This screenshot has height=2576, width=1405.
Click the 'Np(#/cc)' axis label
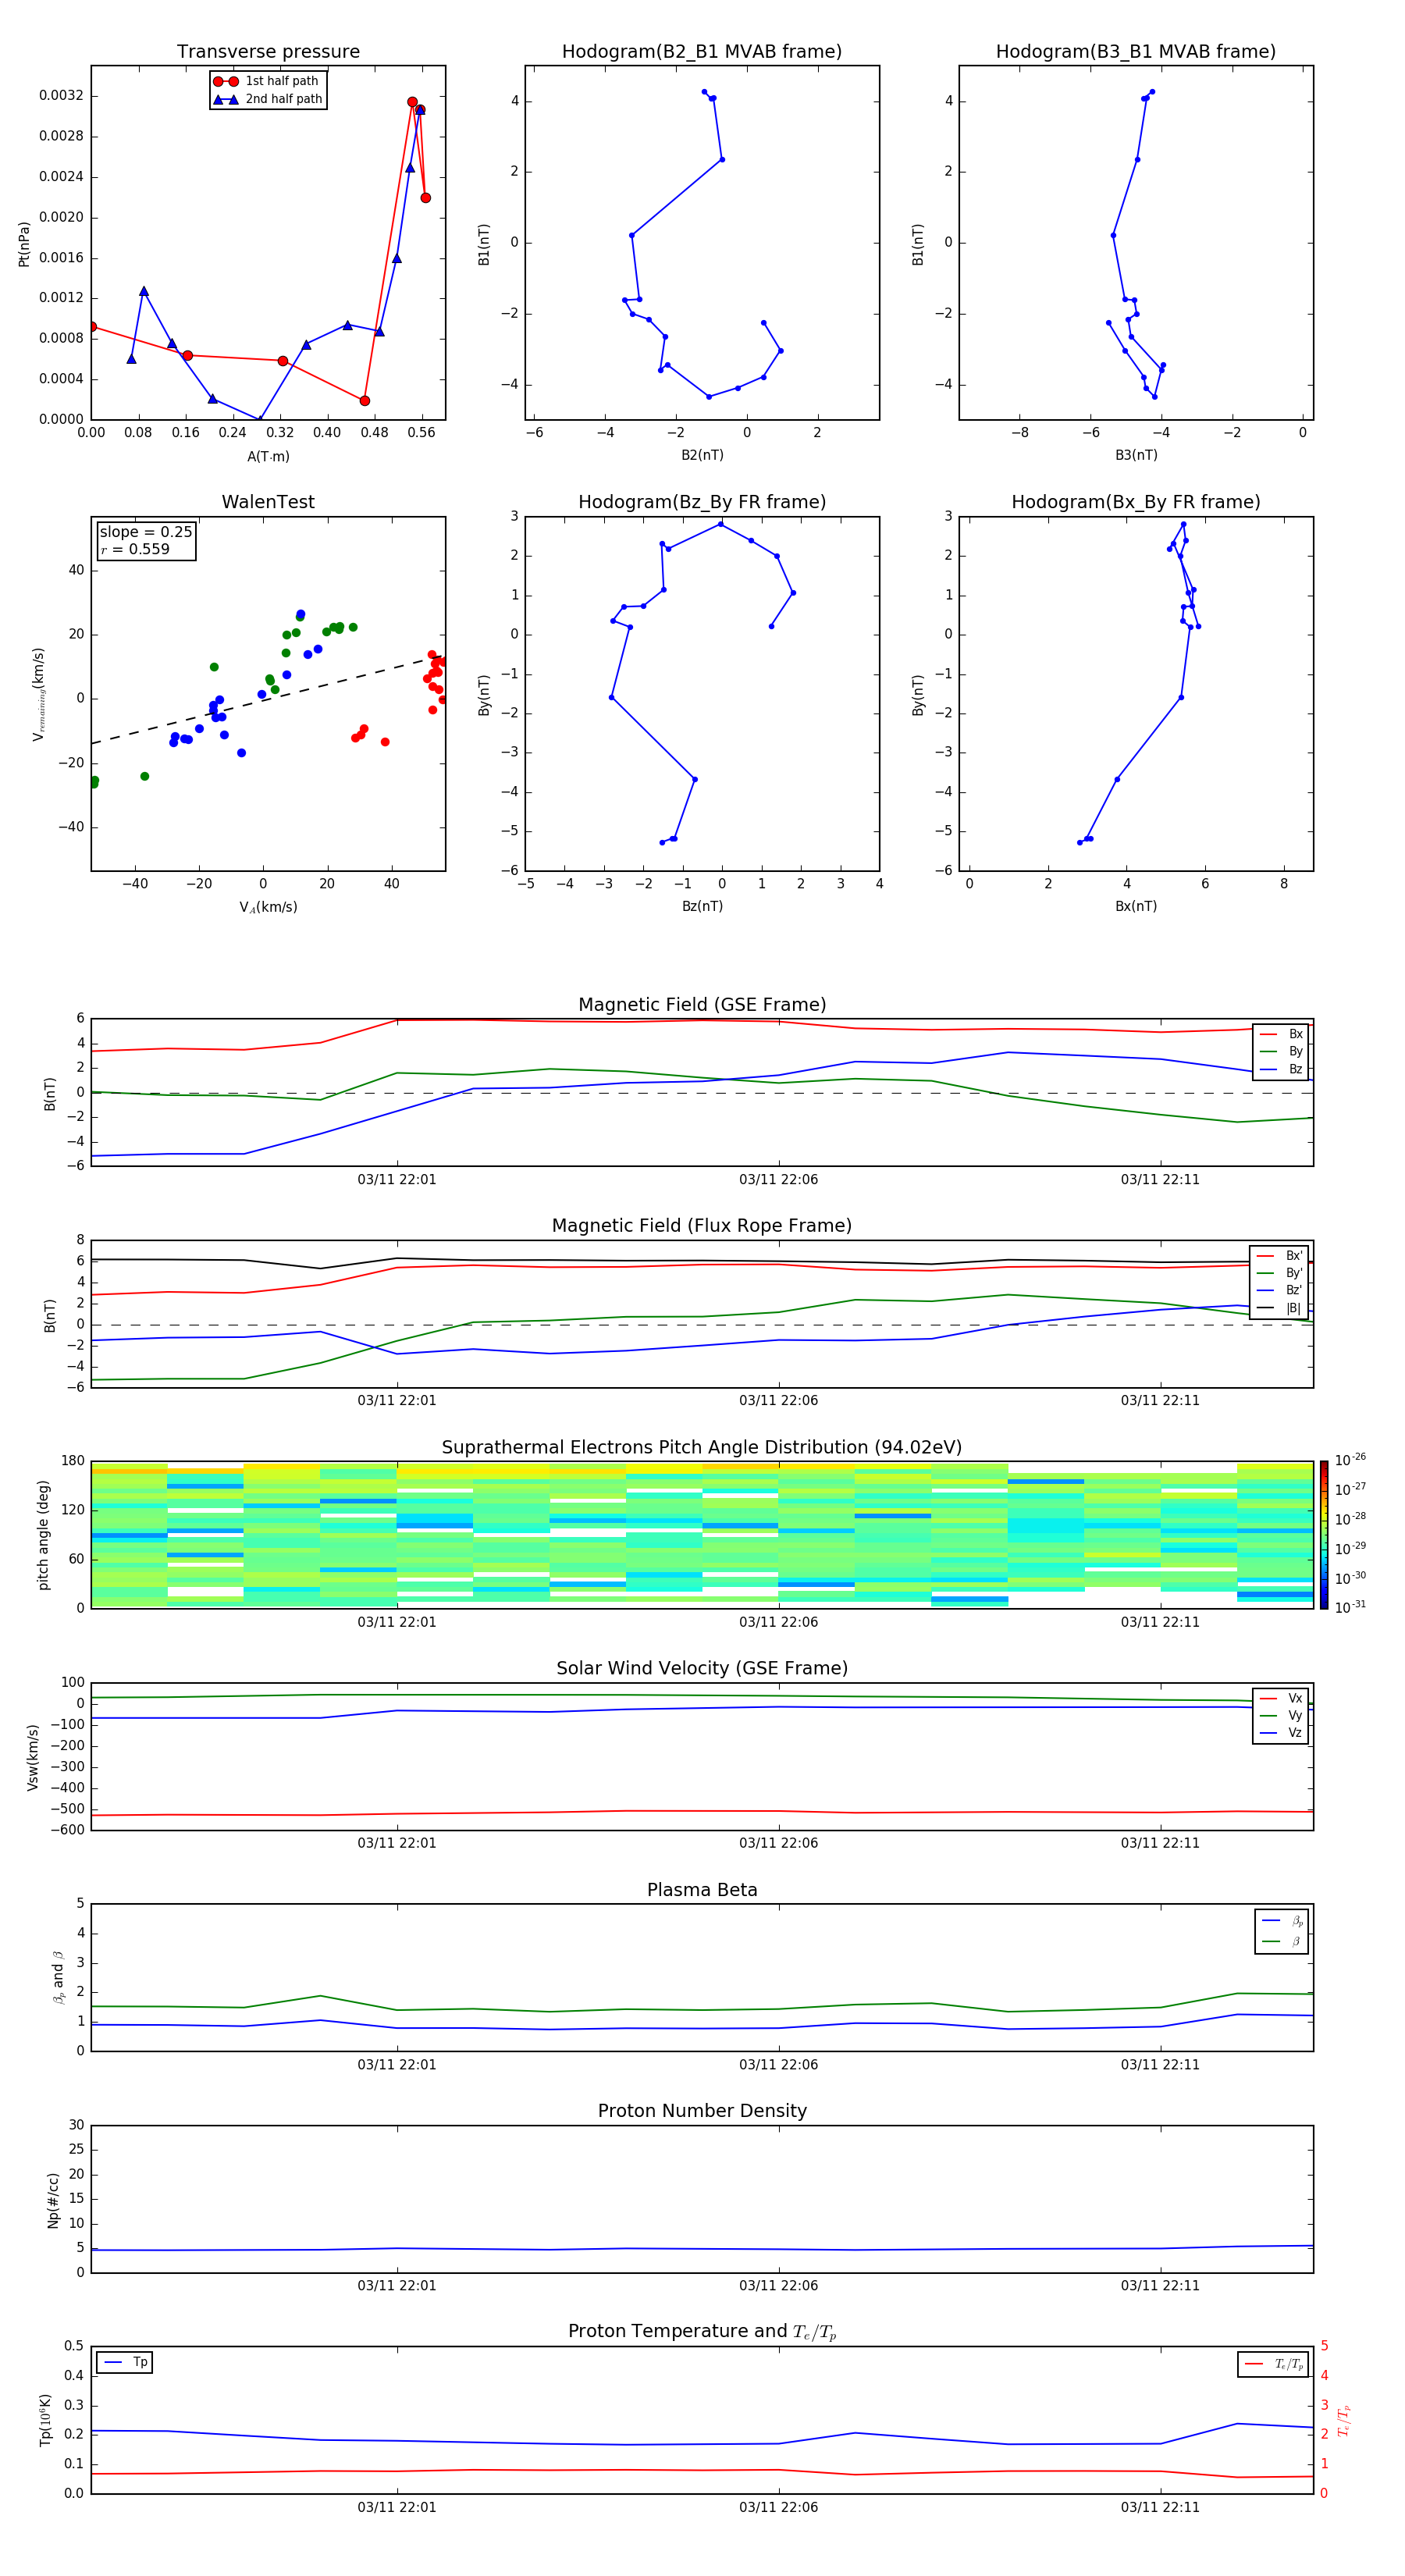(53, 2199)
